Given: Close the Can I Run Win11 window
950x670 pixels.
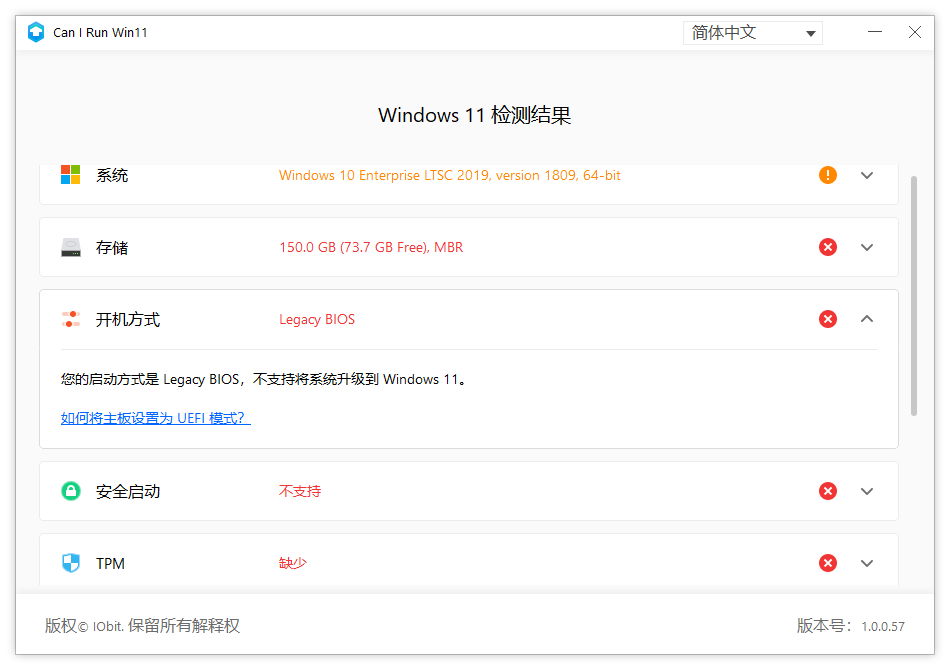Looking at the screenshot, I should point(915,32).
